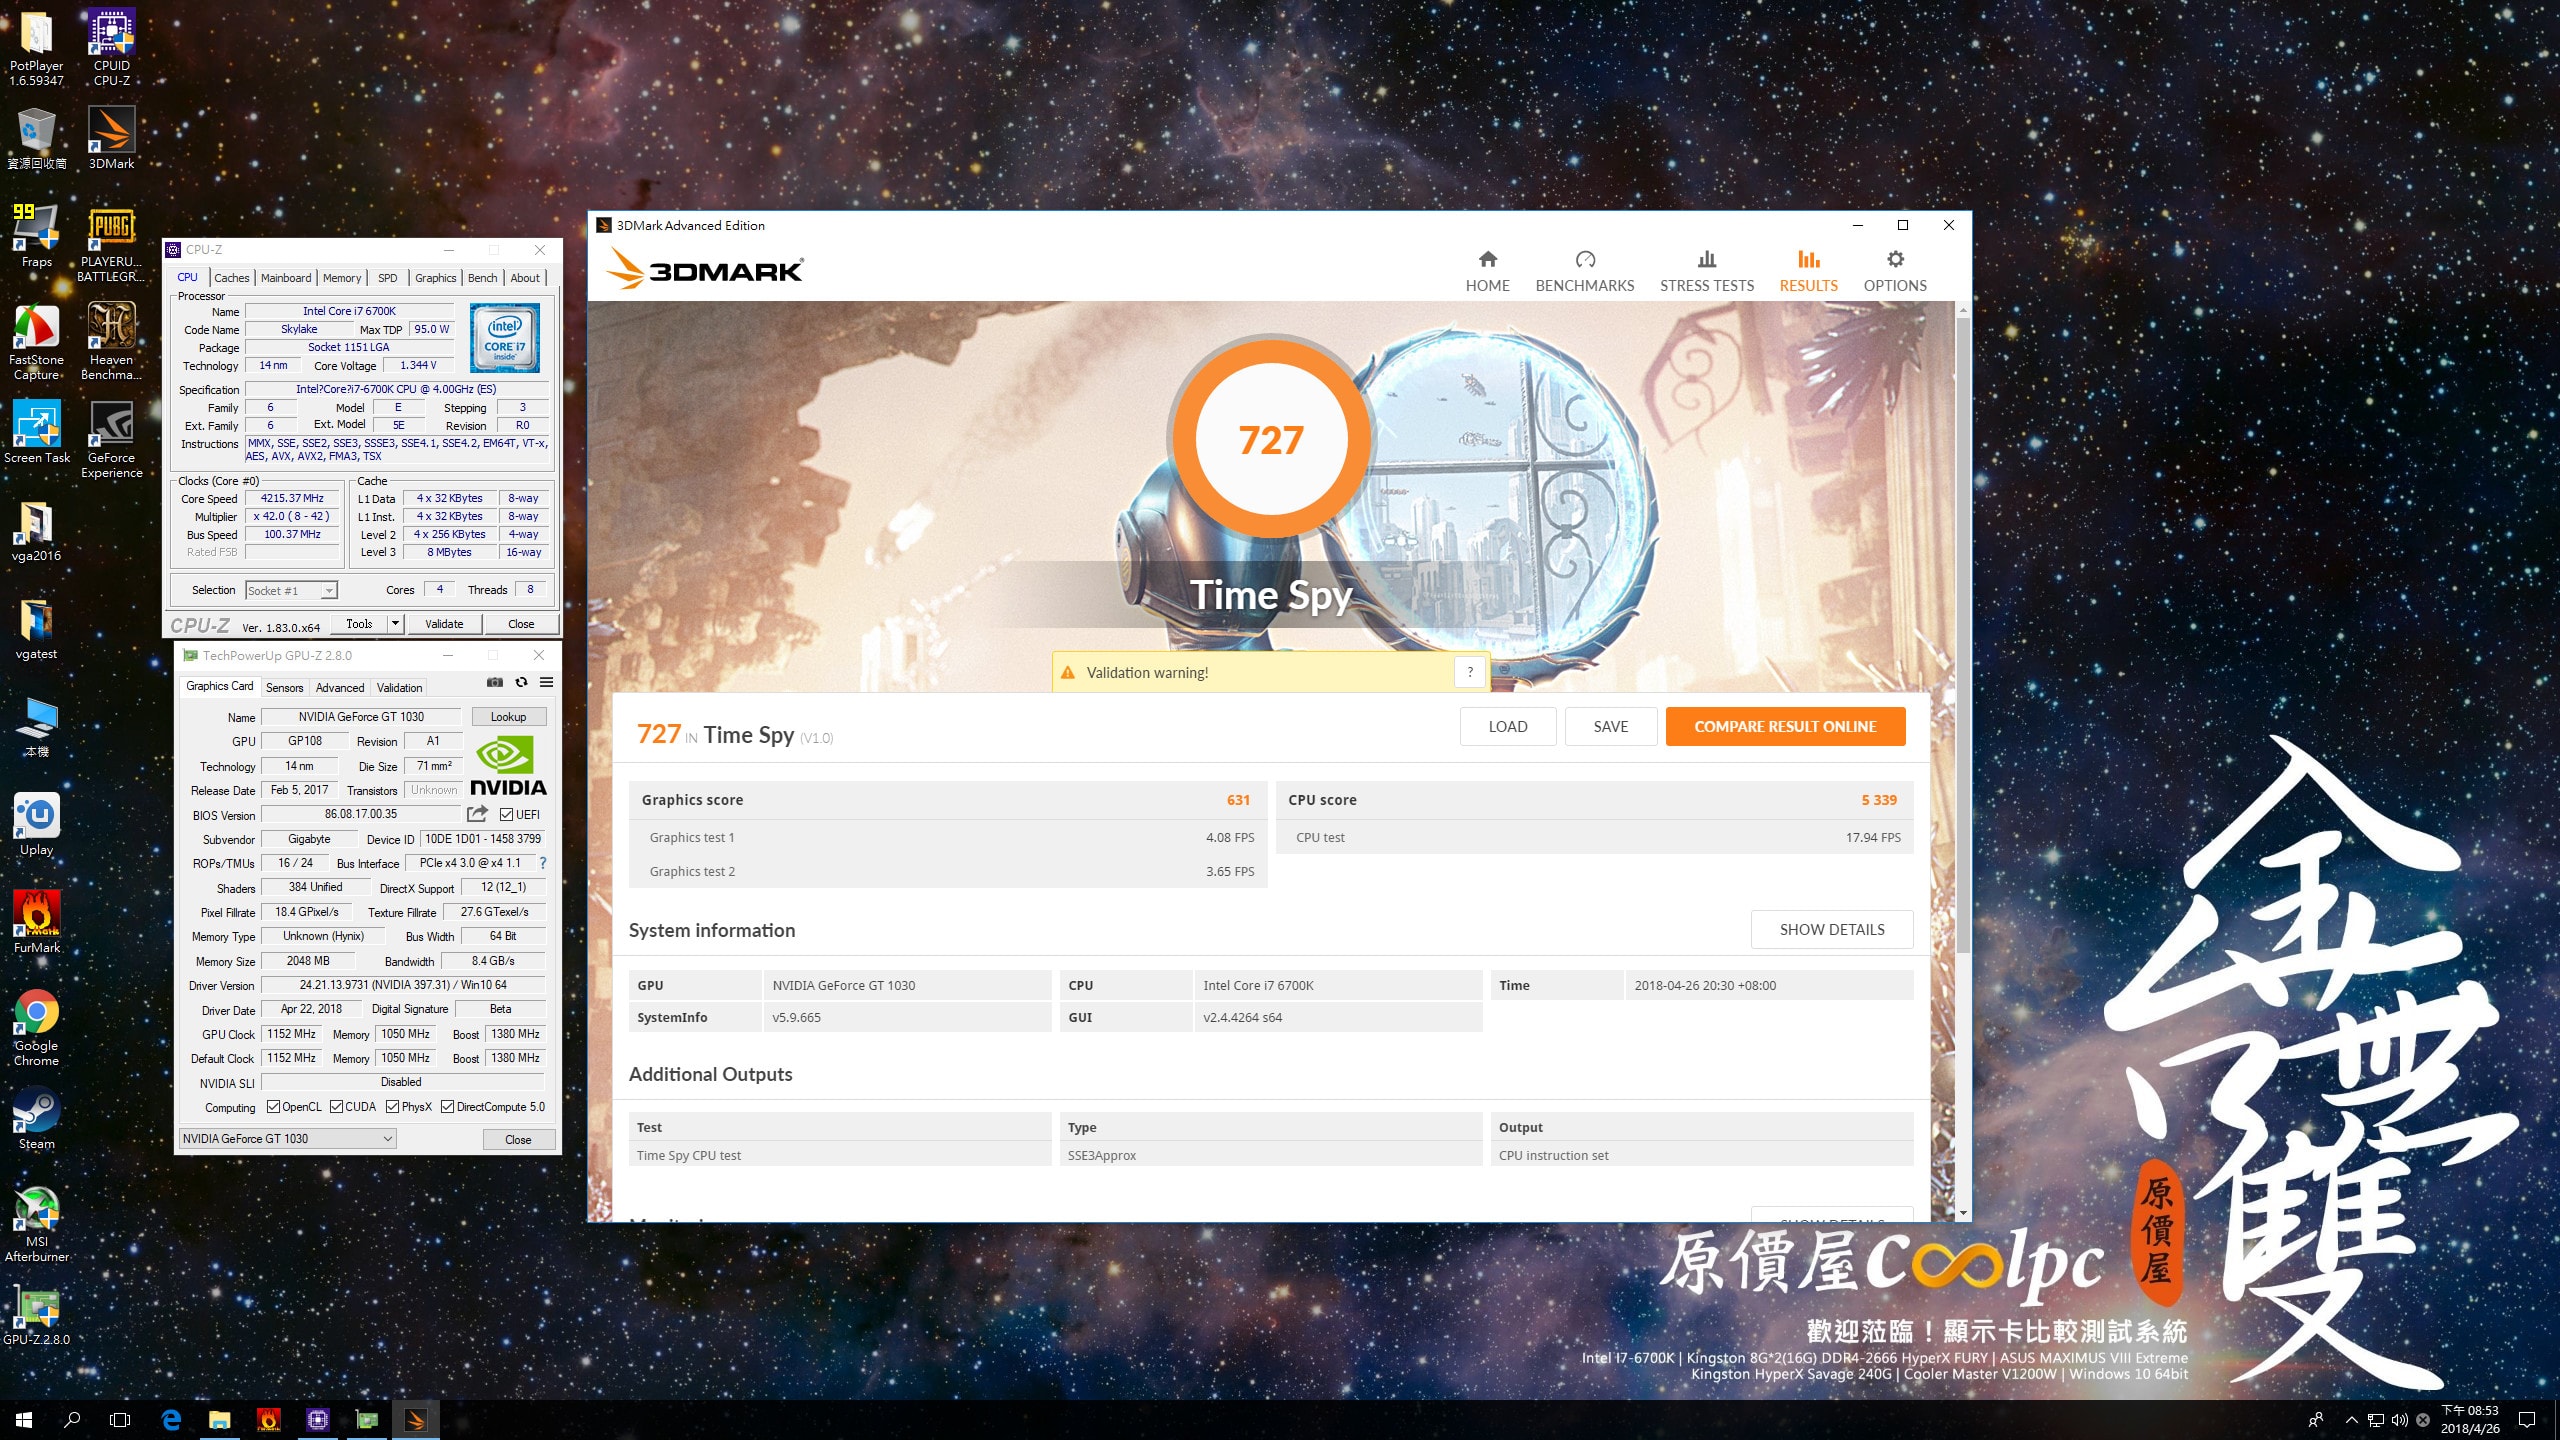Screen dimensions: 2560x1440
Task: Click the LOAD button in 3DMark
Action: 1507,727
